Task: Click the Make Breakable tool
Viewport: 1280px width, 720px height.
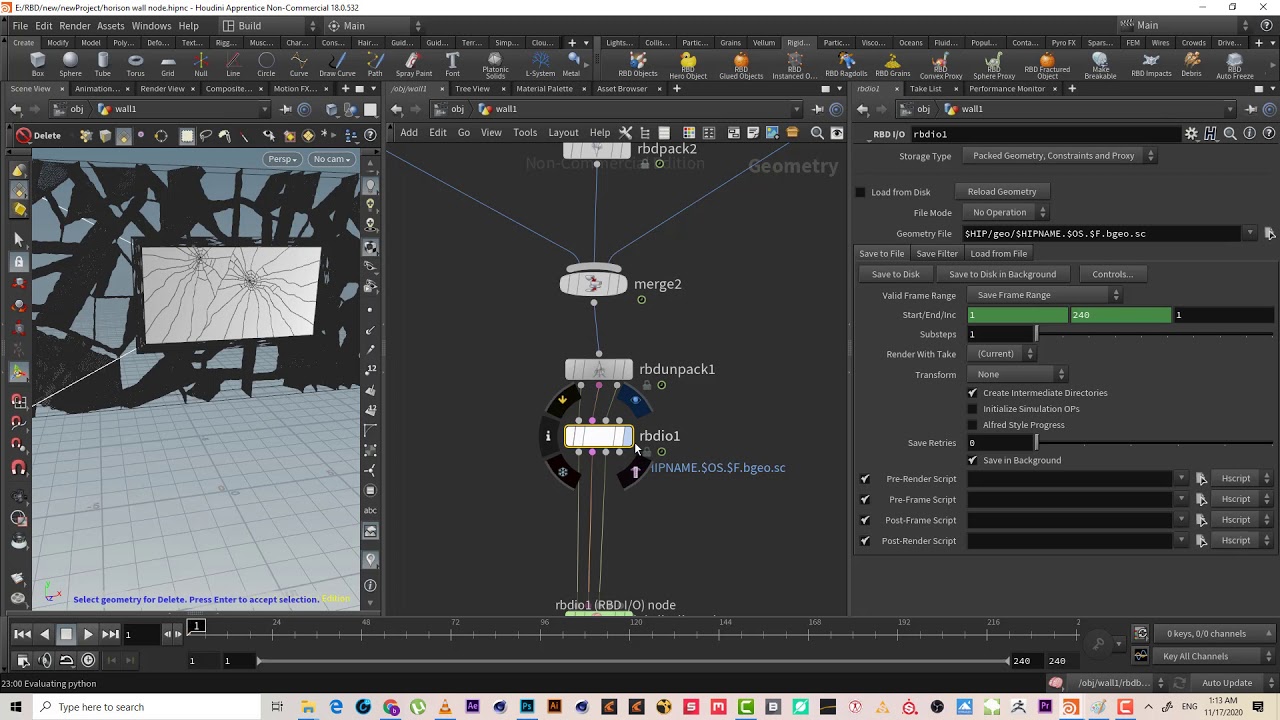Action: [x=1100, y=66]
